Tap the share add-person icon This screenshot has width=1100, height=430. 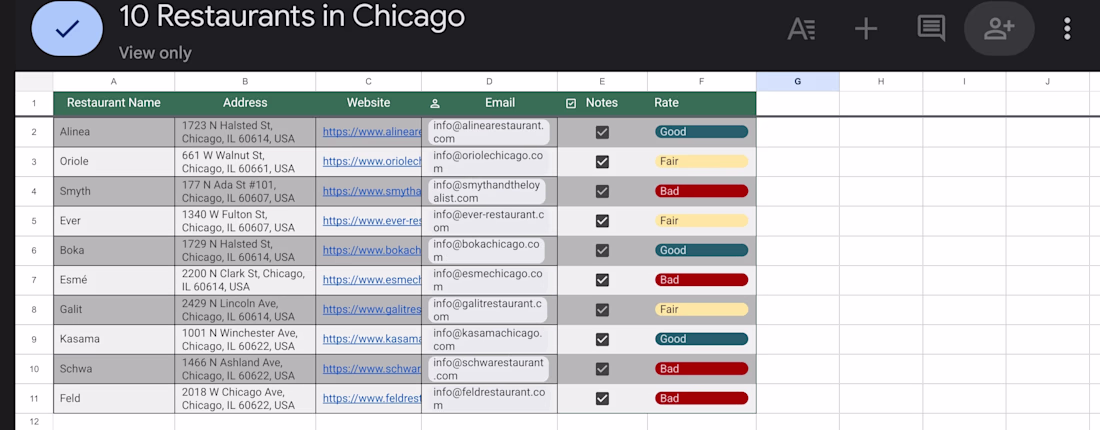999,29
